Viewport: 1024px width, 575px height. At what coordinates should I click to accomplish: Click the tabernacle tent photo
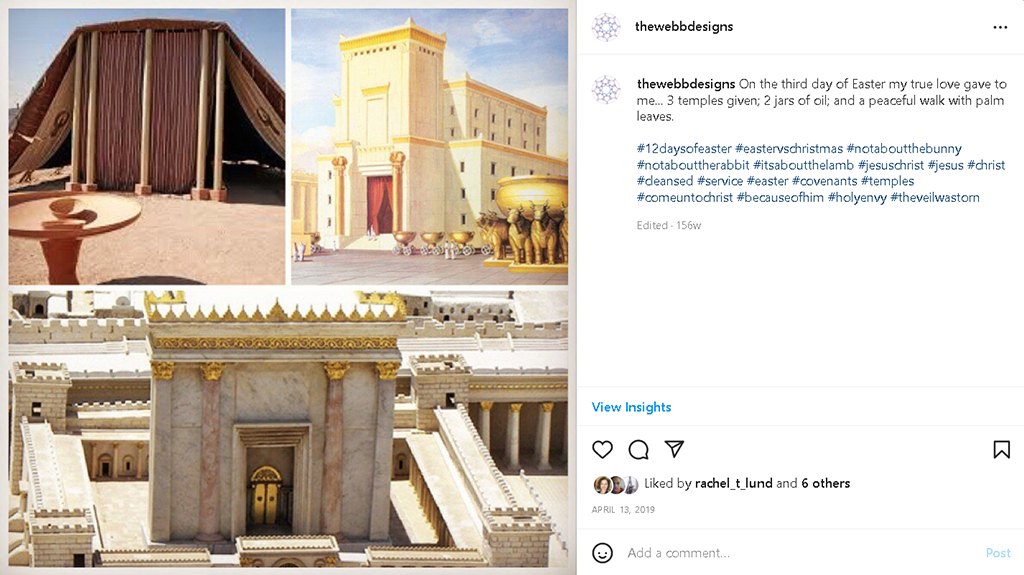147,146
